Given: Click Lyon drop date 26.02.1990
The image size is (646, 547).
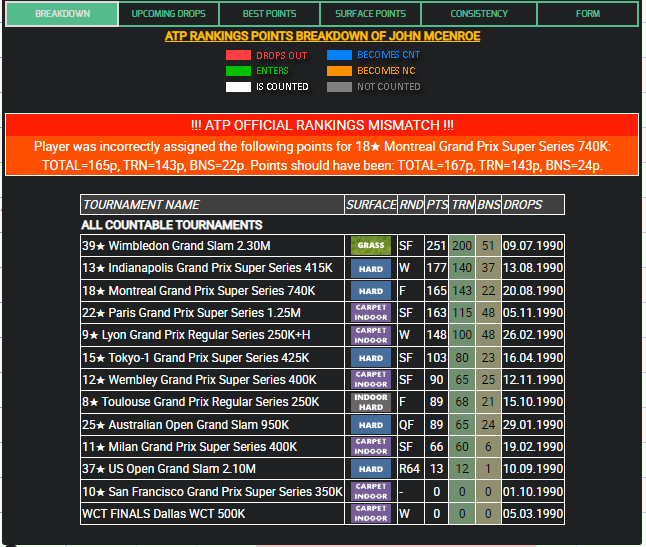Looking at the screenshot, I should (533, 335).
